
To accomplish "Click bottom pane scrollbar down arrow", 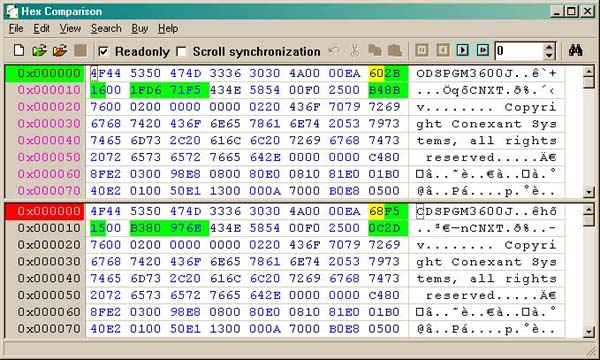I will point(589,332).
